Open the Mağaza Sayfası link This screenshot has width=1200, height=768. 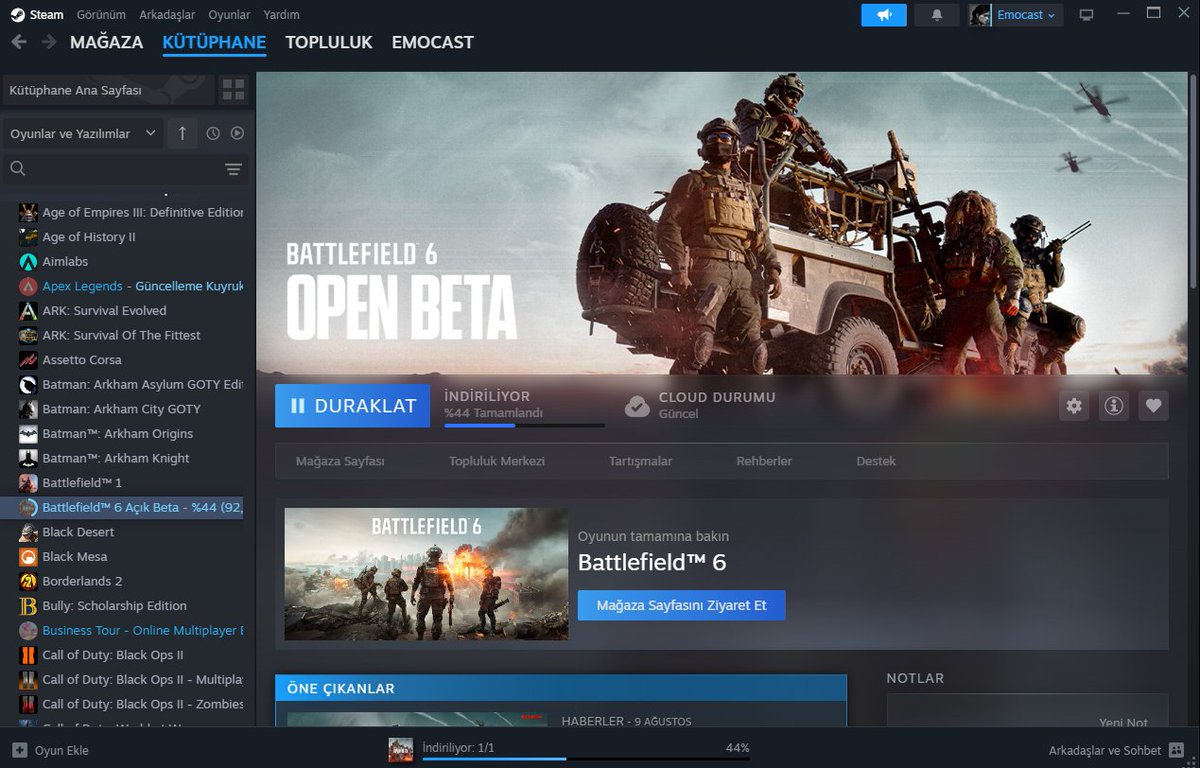tap(340, 461)
